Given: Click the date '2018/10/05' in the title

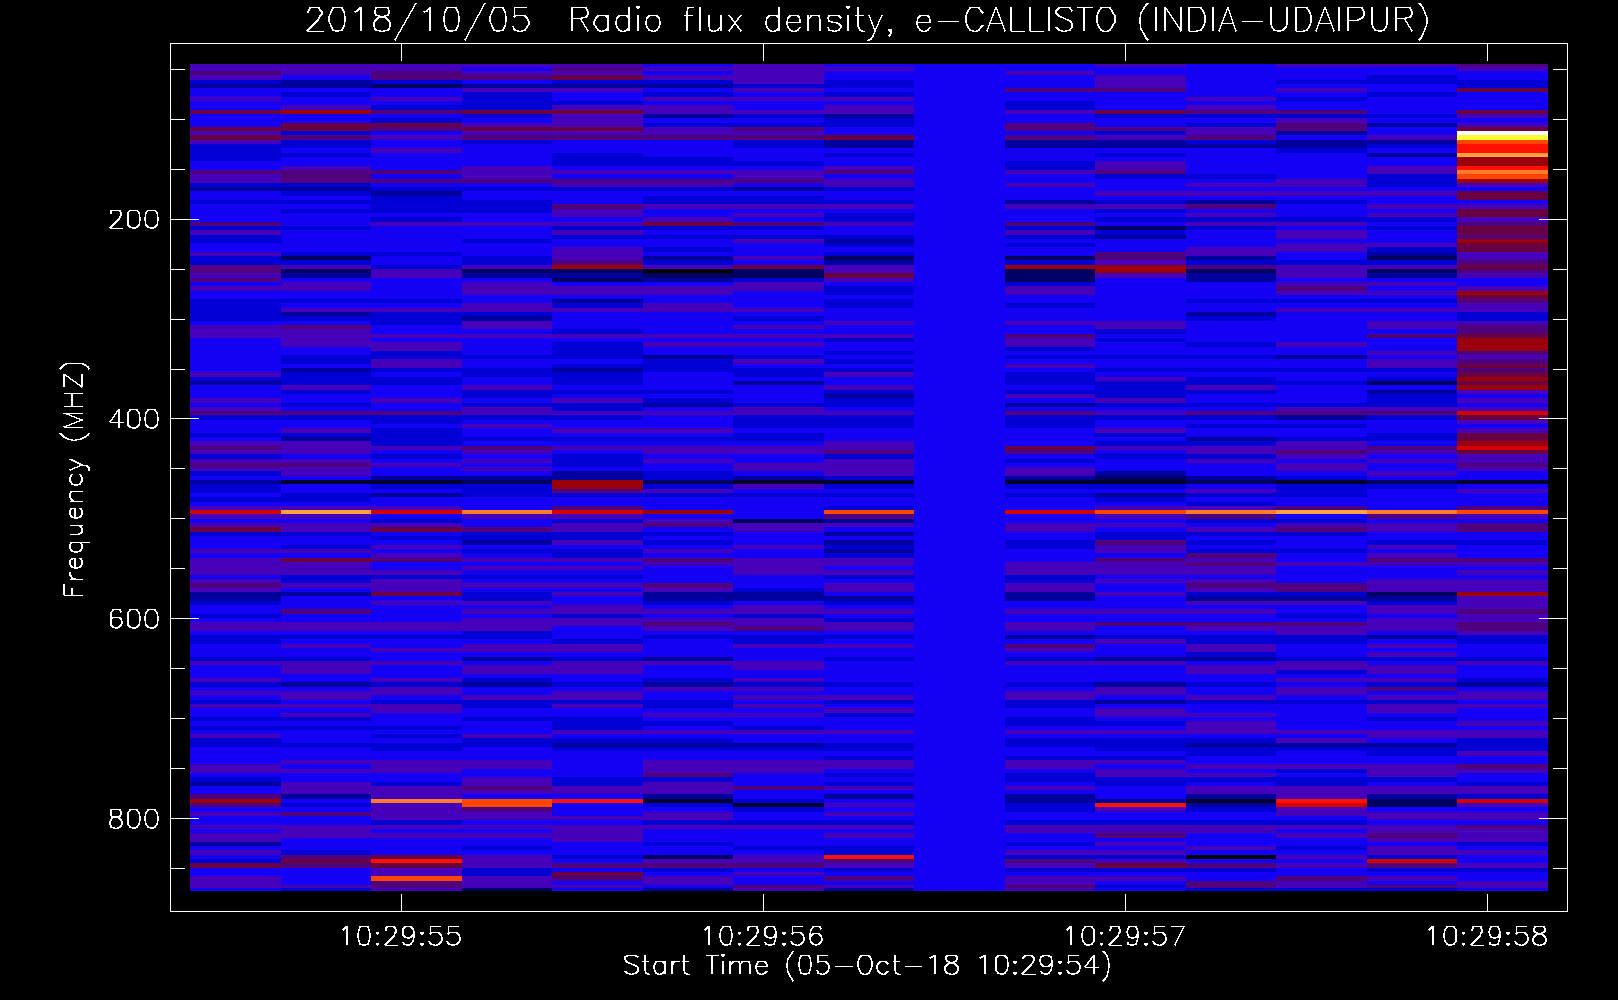Looking at the screenshot, I should [x=418, y=21].
